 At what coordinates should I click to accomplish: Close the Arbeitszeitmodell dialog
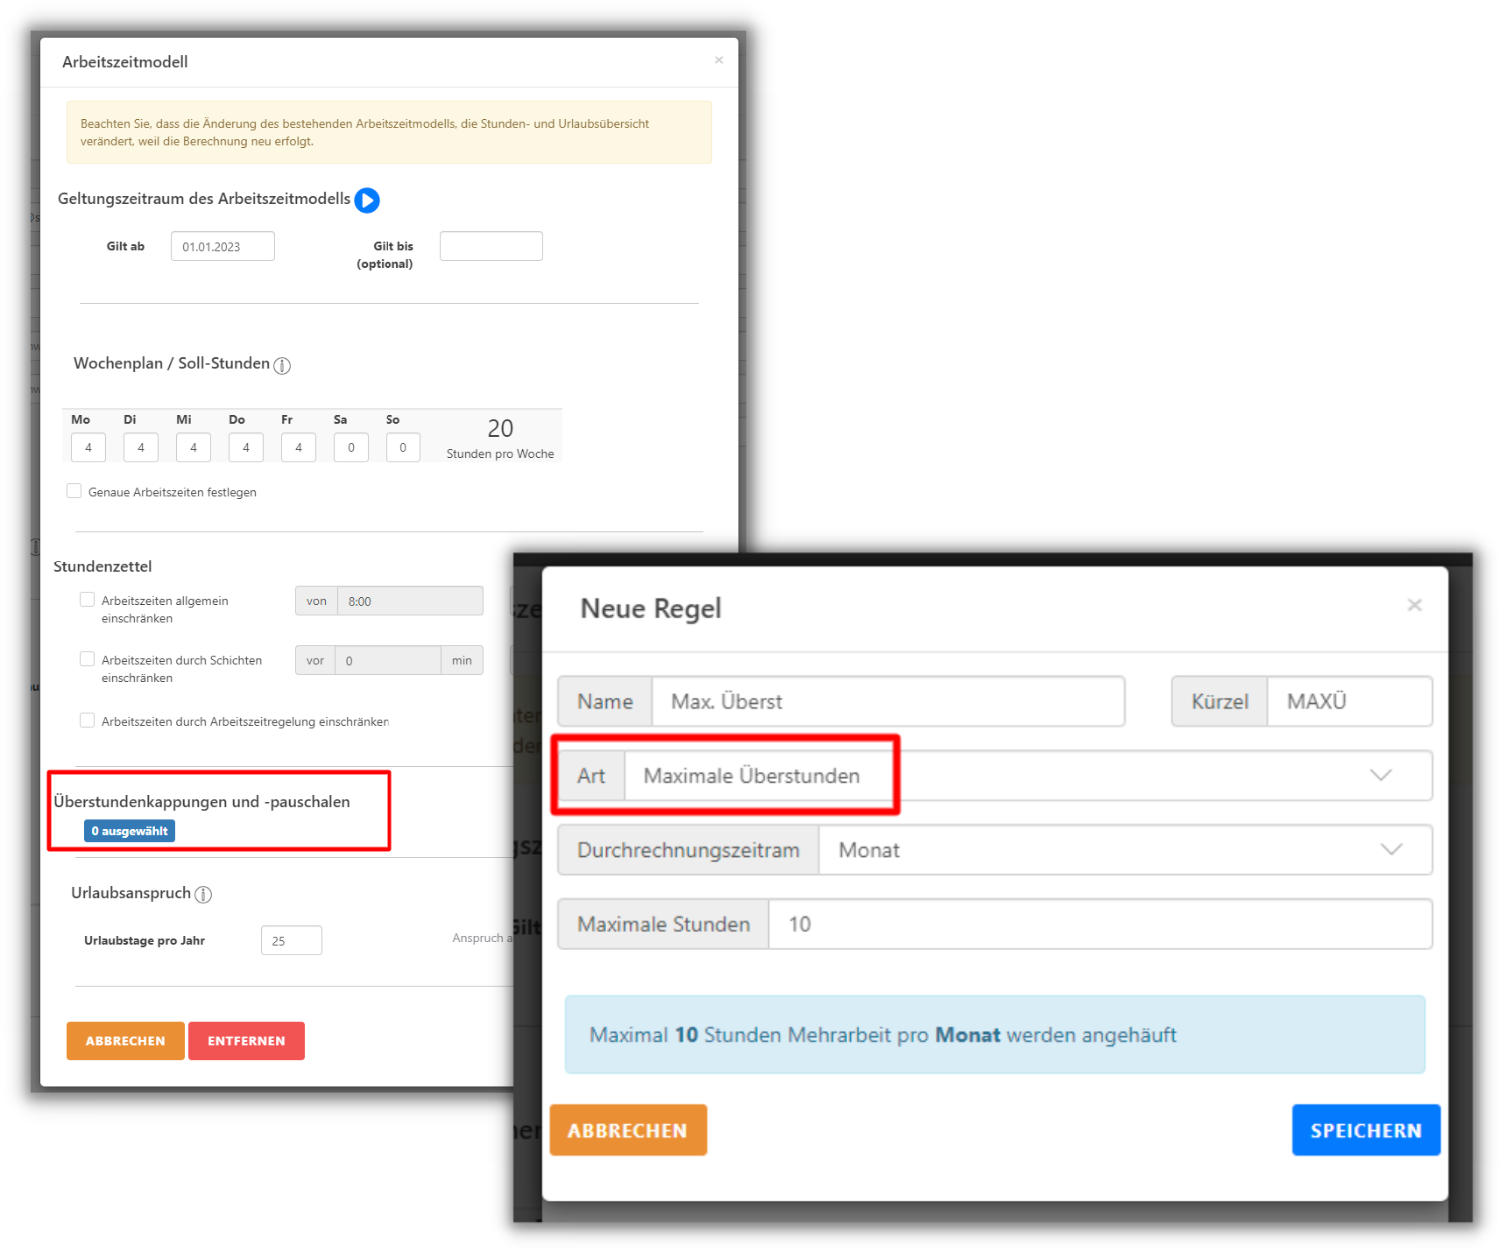(x=718, y=60)
